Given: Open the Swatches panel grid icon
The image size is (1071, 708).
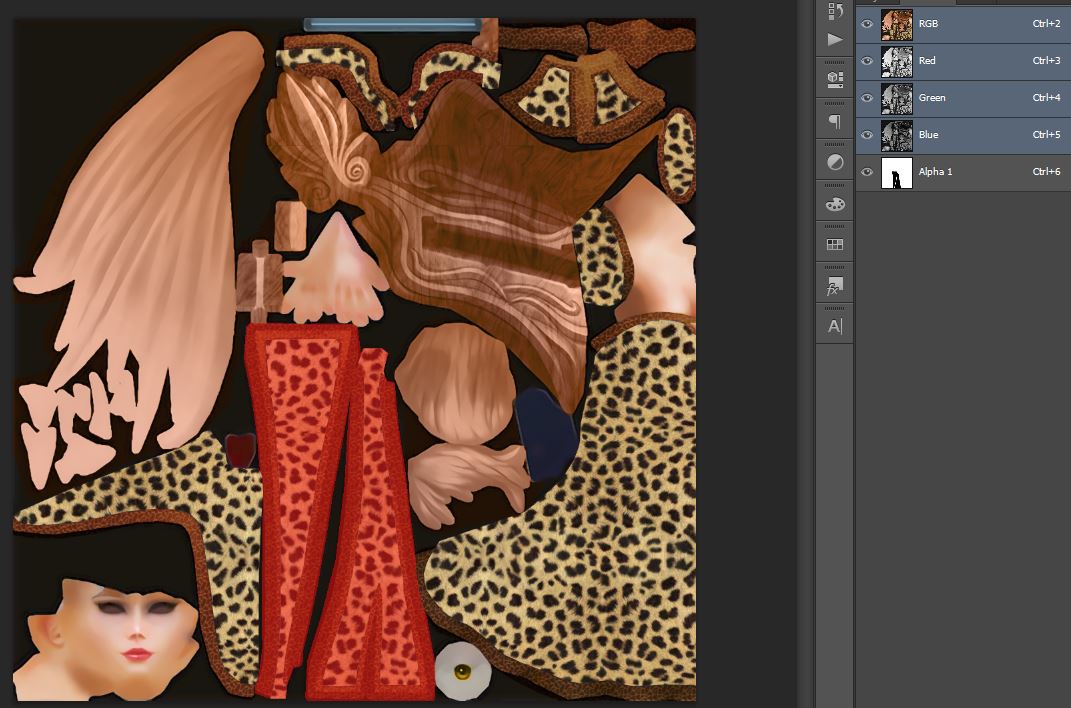Looking at the screenshot, I should [x=835, y=244].
